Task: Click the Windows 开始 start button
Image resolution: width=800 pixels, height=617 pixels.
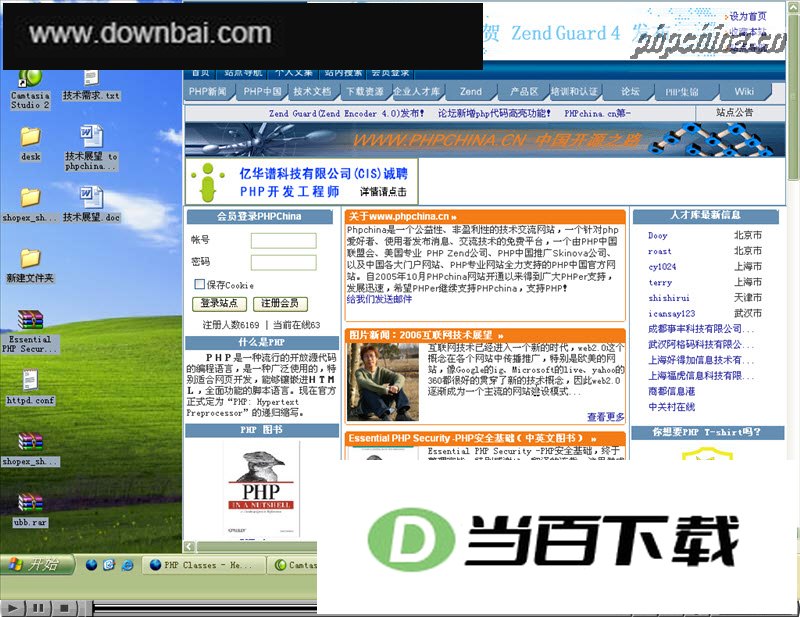Action: 37,564
